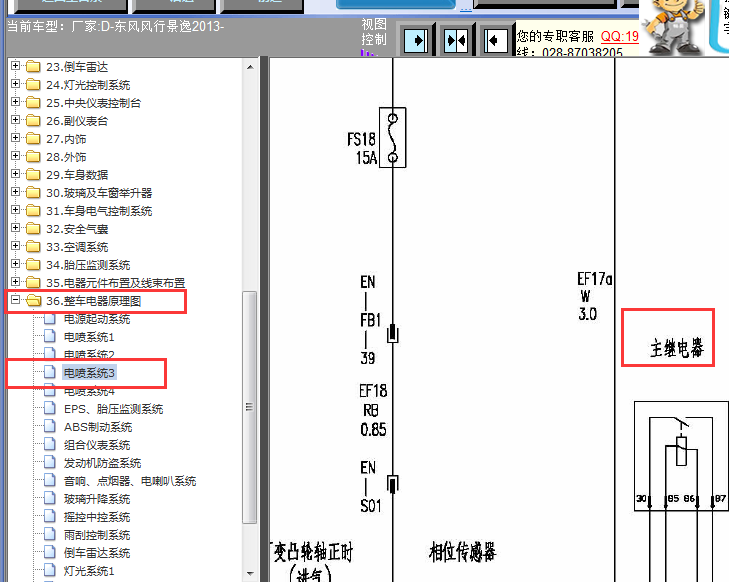Viewport: 729px width, 582px height.
Task: Select the 33.空调系统 tree item
Action: click(77, 247)
